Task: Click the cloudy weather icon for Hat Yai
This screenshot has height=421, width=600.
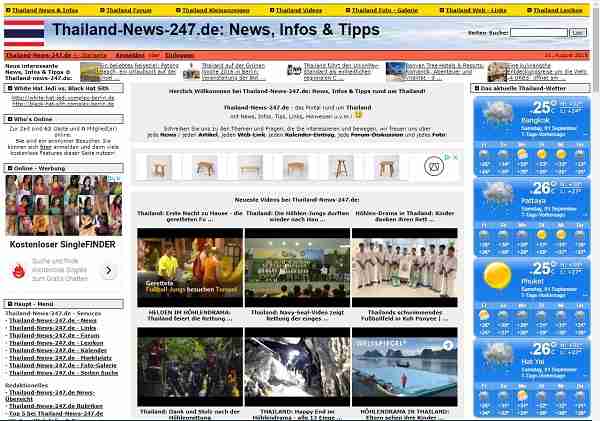Action: click(x=497, y=354)
